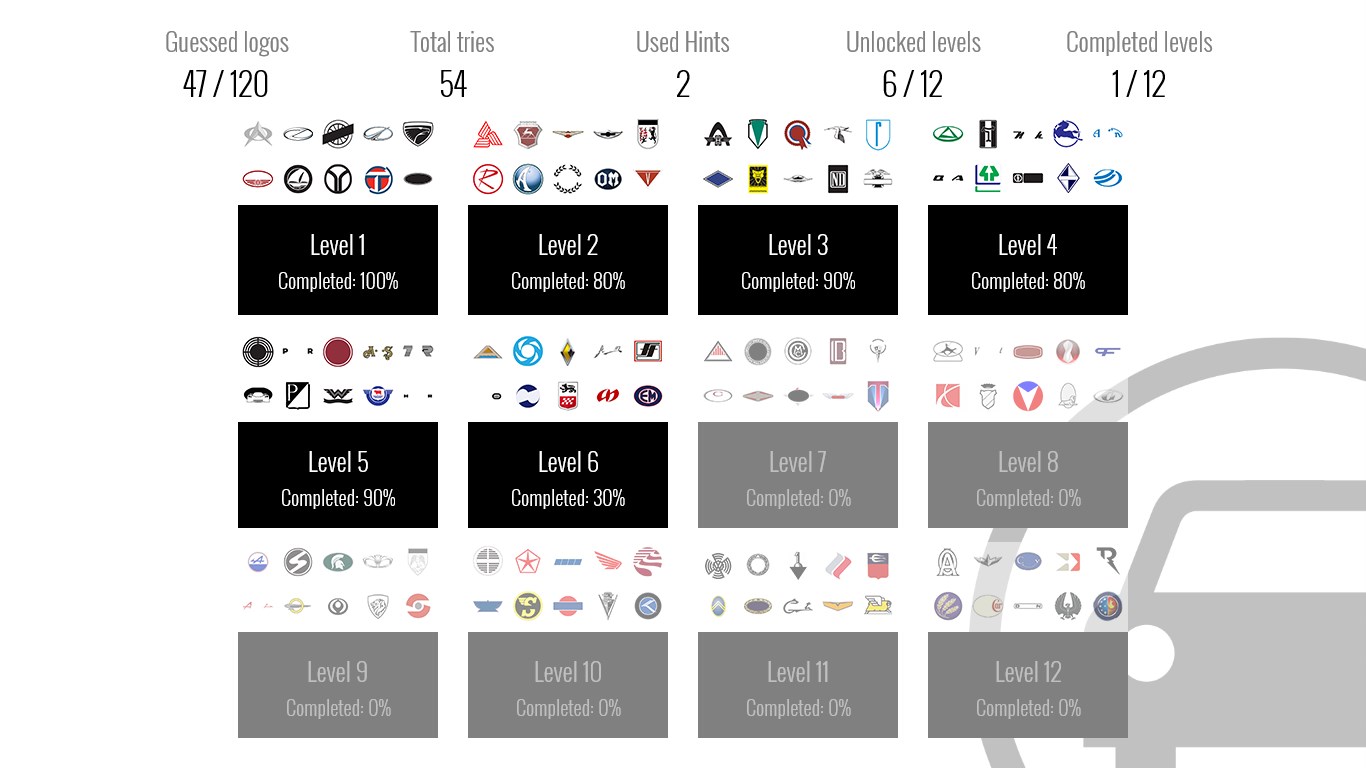Click the blue-red T logo in Level 1

click(378, 179)
